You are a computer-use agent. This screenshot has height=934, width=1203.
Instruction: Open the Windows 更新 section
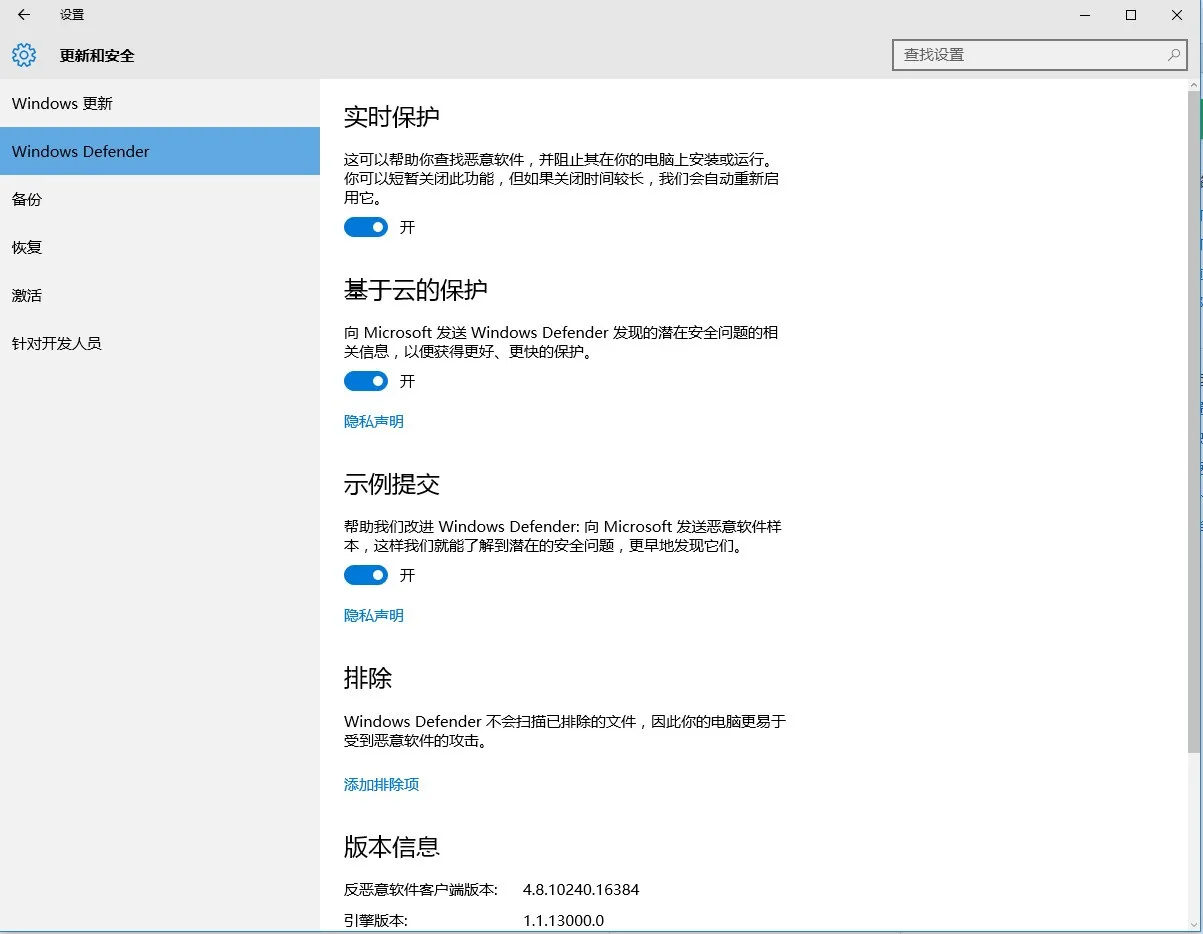[x=63, y=103]
